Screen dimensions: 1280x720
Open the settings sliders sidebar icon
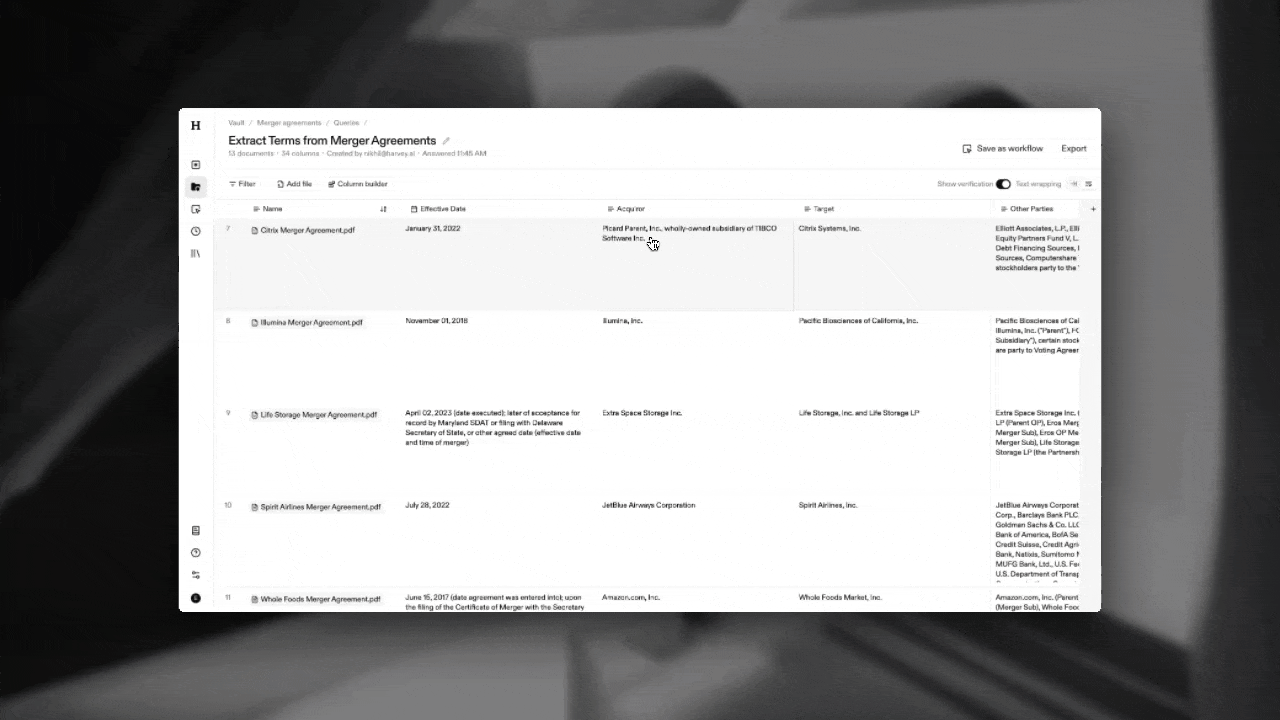[195, 575]
